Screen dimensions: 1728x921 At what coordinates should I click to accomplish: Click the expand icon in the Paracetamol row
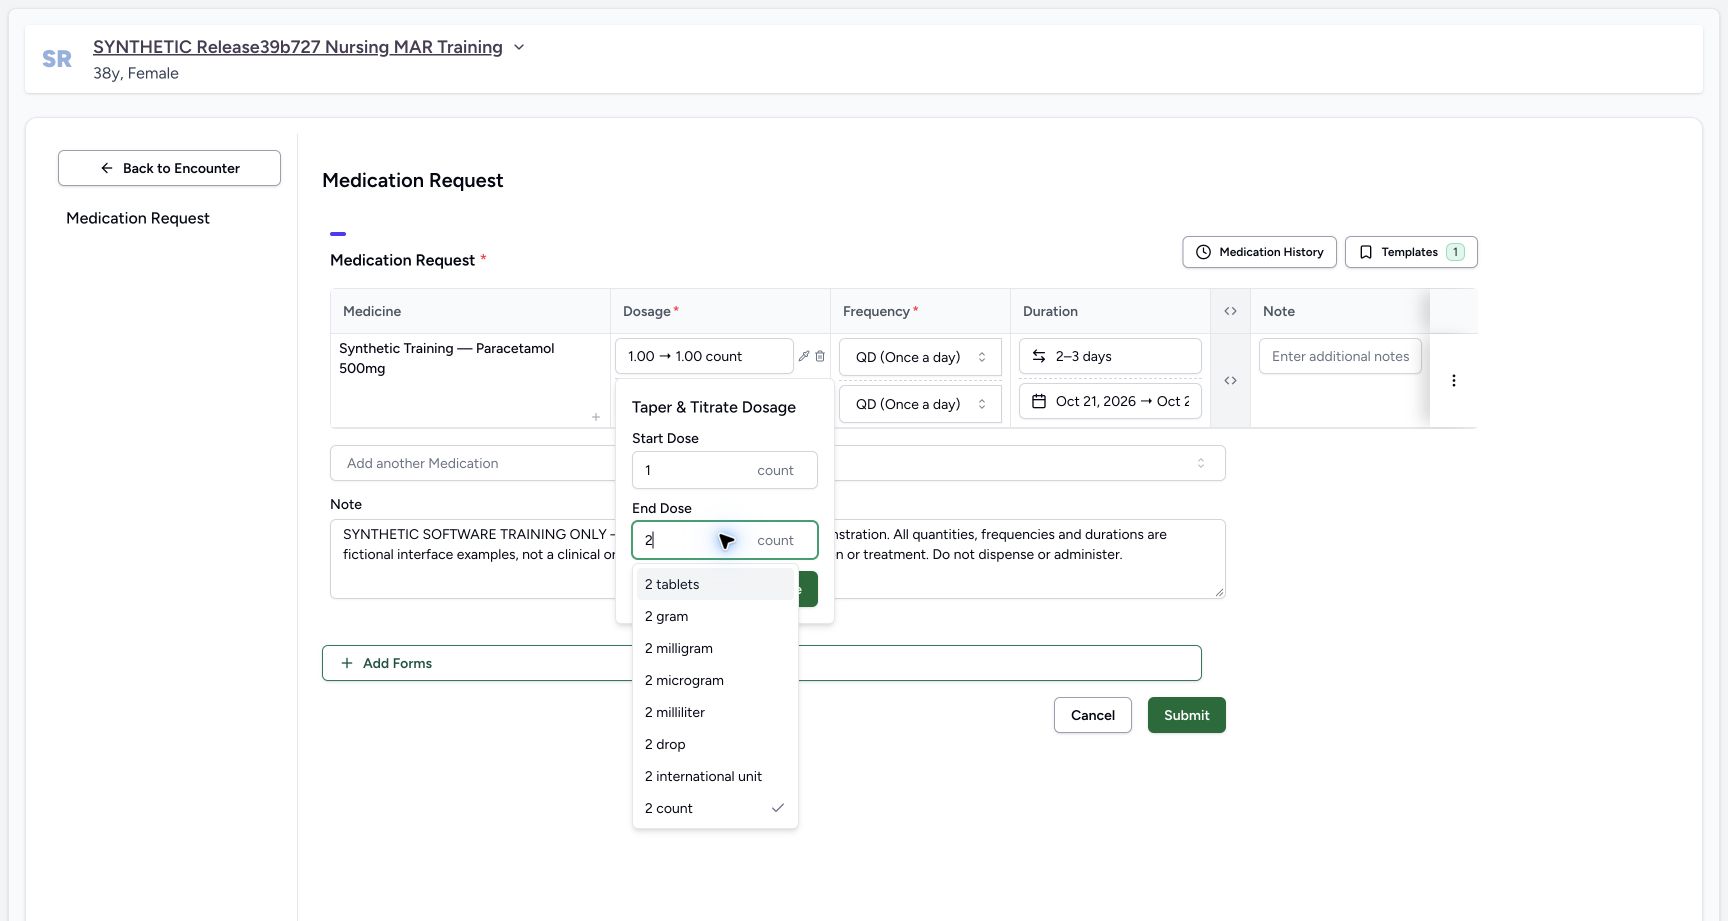pos(1230,380)
